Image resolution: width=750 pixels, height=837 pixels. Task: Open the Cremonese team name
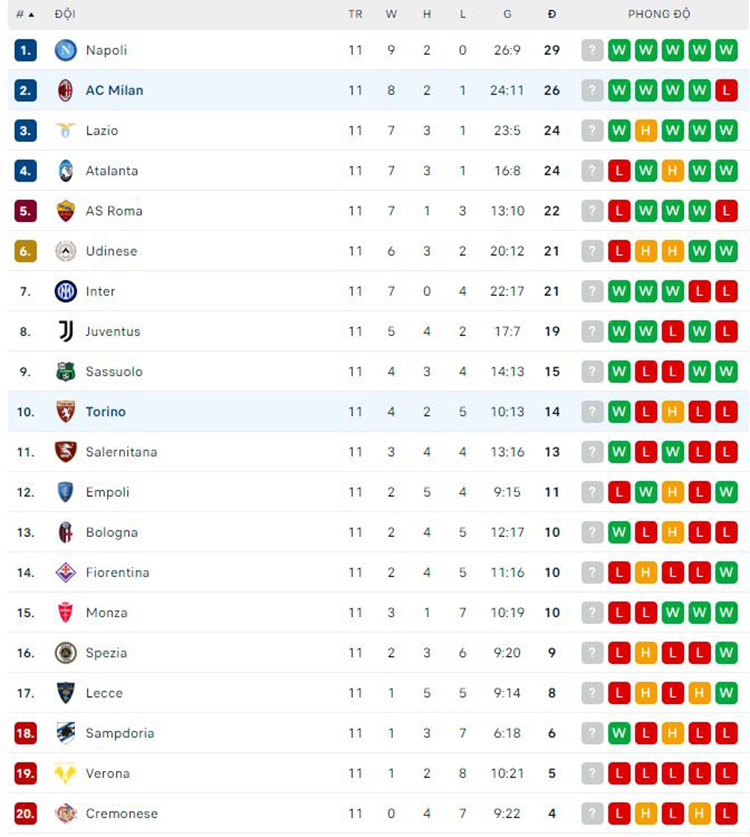coord(121,813)
